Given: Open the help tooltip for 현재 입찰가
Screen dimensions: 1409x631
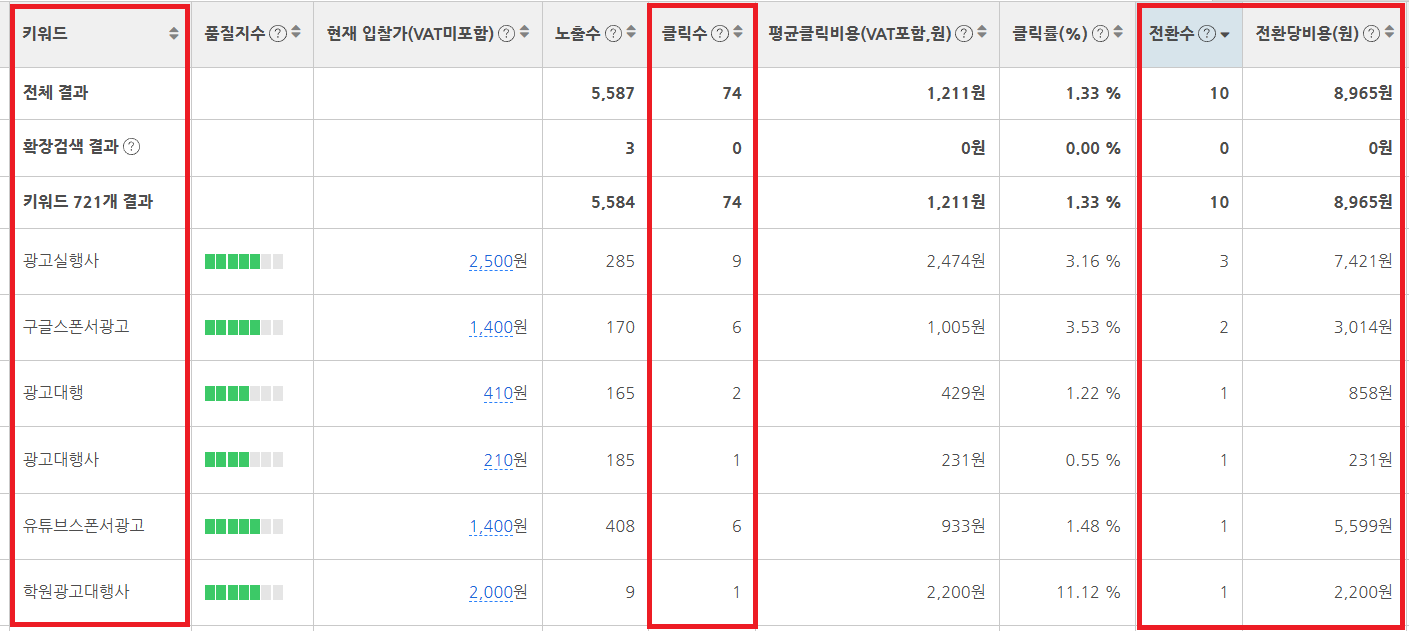Looking at the screenshot, I should (507, 33).
